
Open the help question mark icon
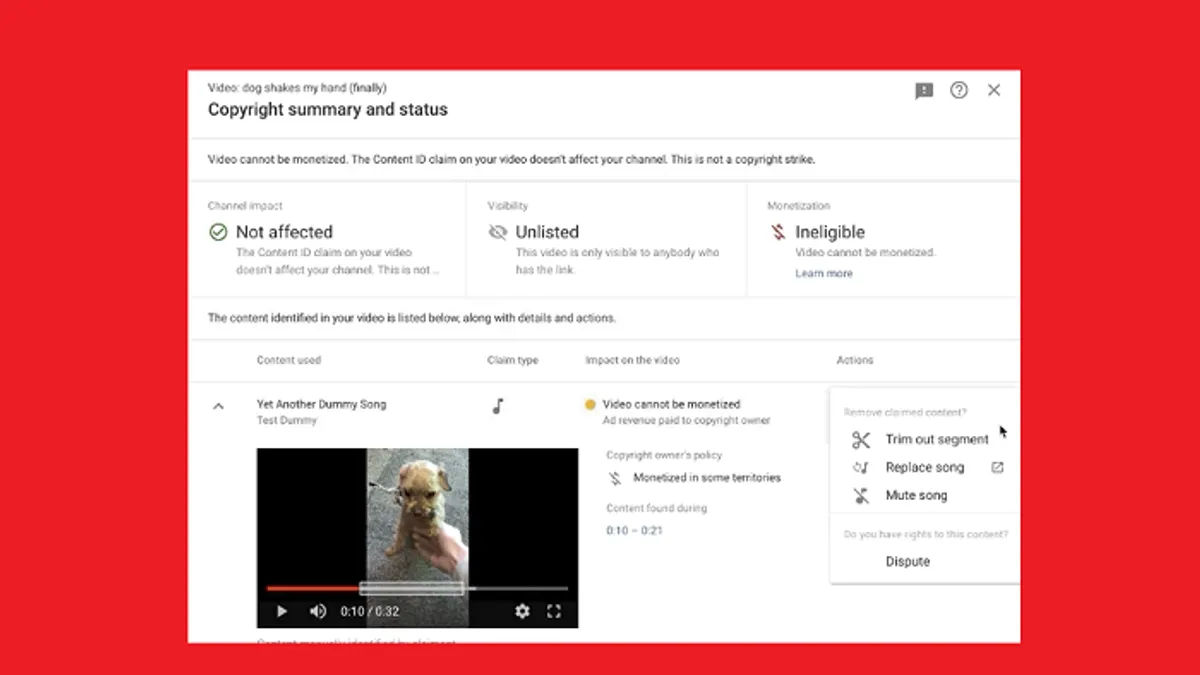[x=959, y=90]
